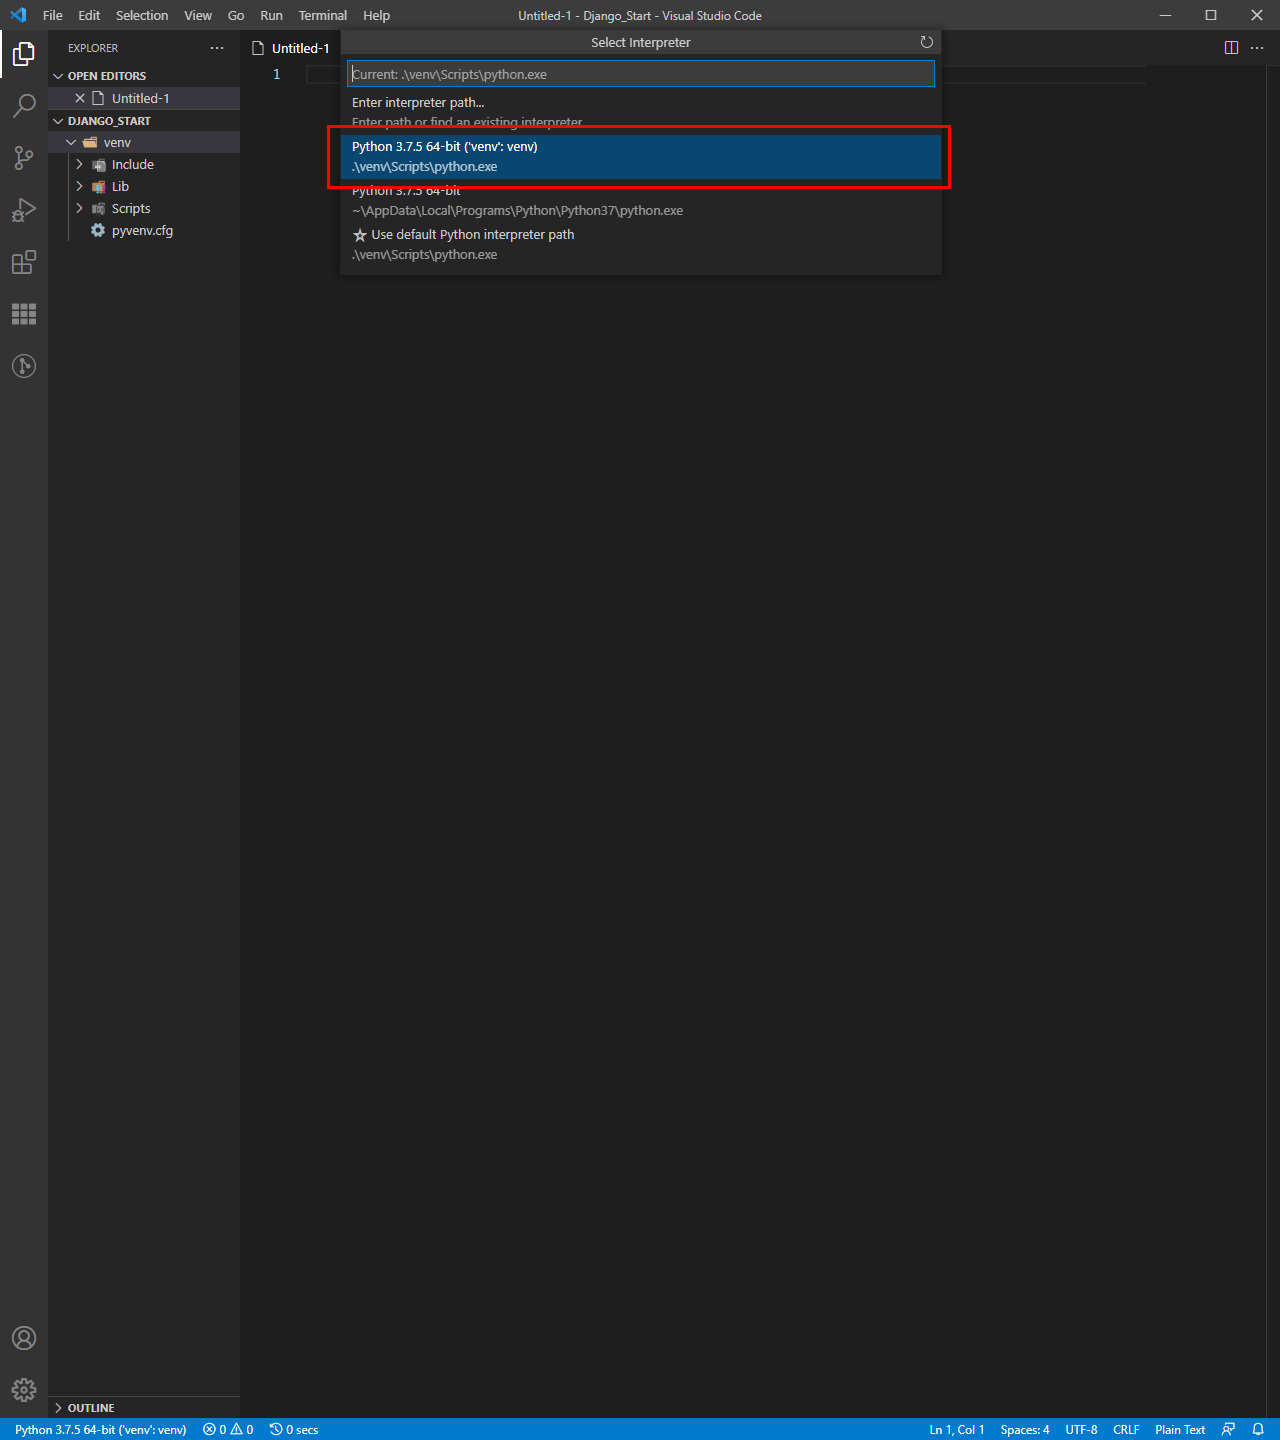The height and width of the screenshot is (1440, 1280).
Task: Select Untitled-1 in Open Editors list
Action: click(x=144, y=98)
